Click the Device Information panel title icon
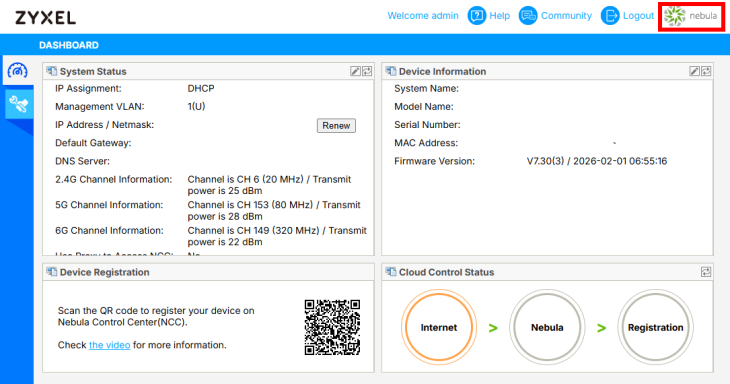 (391, 71)
